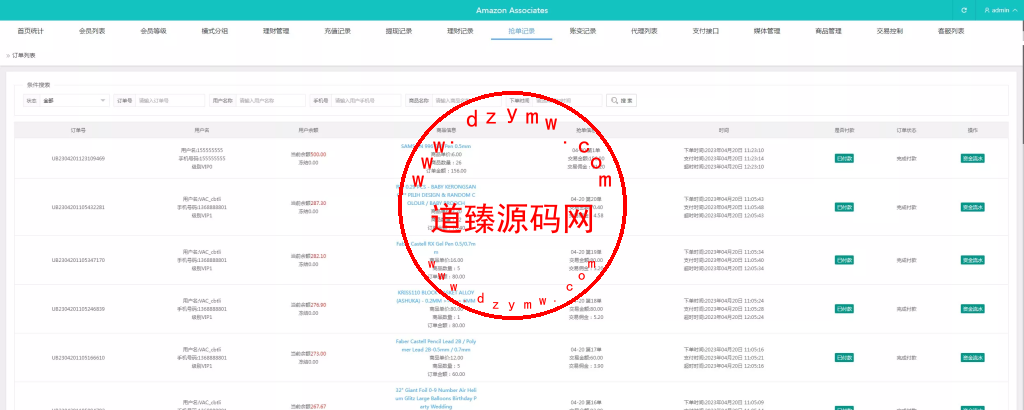Click the 操作 column header
The width and height of the screenshot is (1024, 410).
[x=972, y=131]
